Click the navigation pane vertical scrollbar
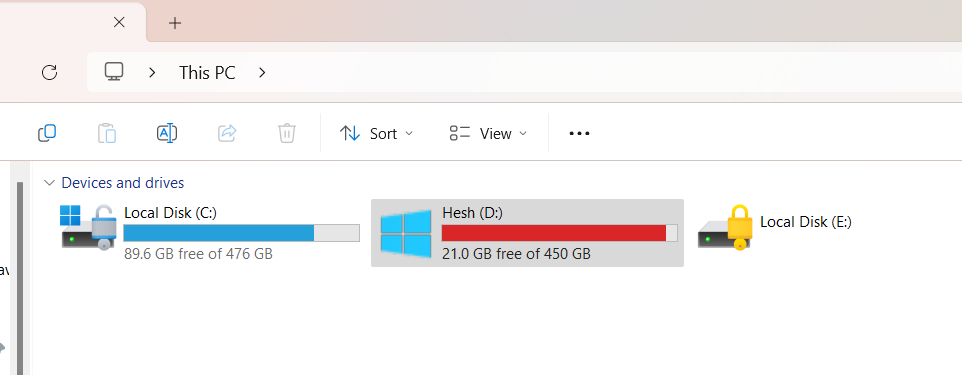 20,276
